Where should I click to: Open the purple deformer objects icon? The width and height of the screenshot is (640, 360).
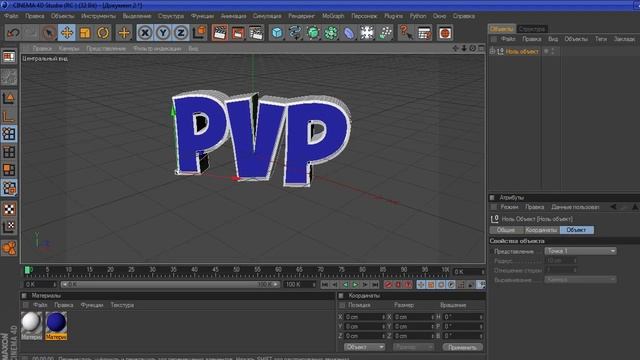[349, 33]
